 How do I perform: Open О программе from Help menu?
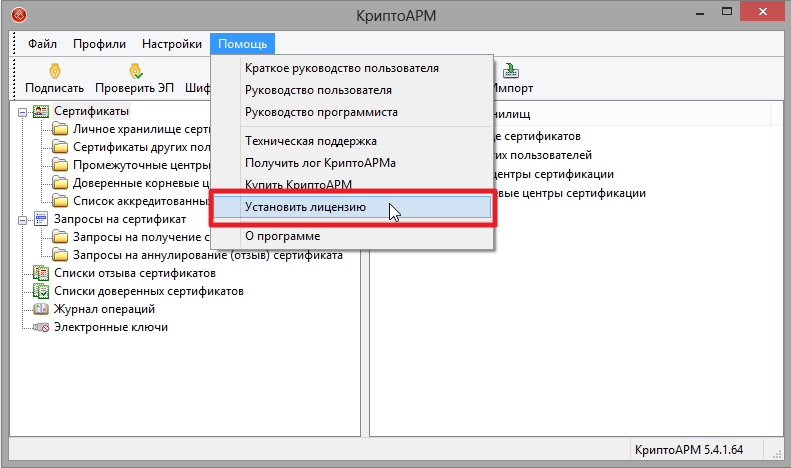(352, 236)
